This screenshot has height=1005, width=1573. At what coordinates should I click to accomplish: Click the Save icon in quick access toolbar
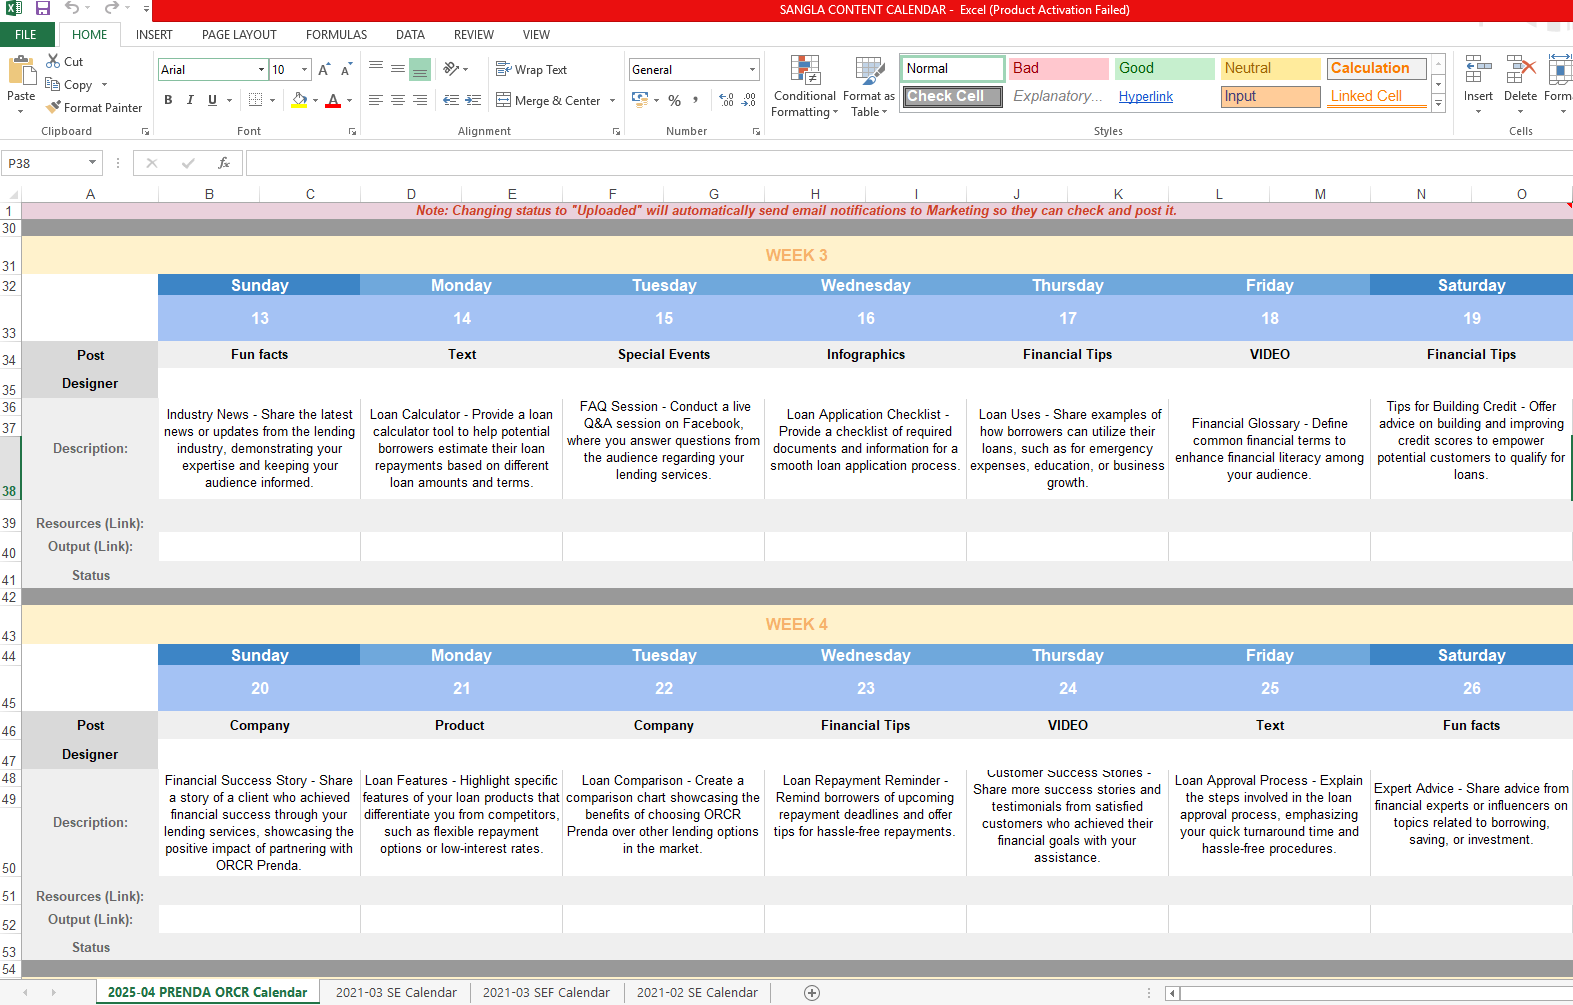(x=43, y=9)
